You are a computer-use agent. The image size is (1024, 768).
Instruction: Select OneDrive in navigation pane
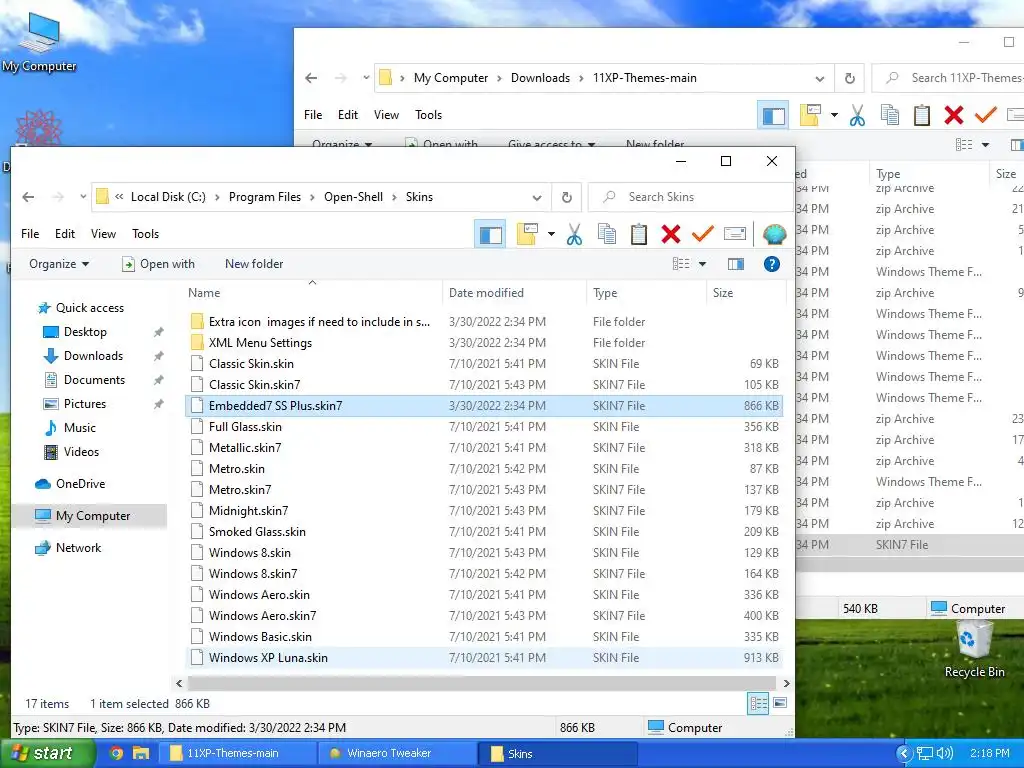(80, 484)
